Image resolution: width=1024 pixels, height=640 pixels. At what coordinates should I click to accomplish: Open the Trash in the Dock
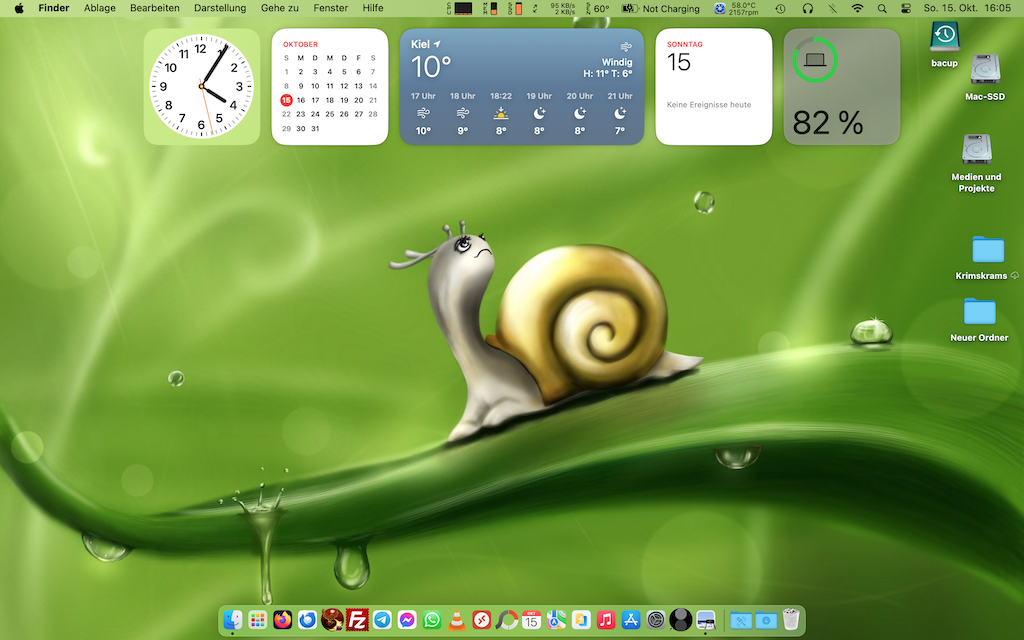coord(791,620)
